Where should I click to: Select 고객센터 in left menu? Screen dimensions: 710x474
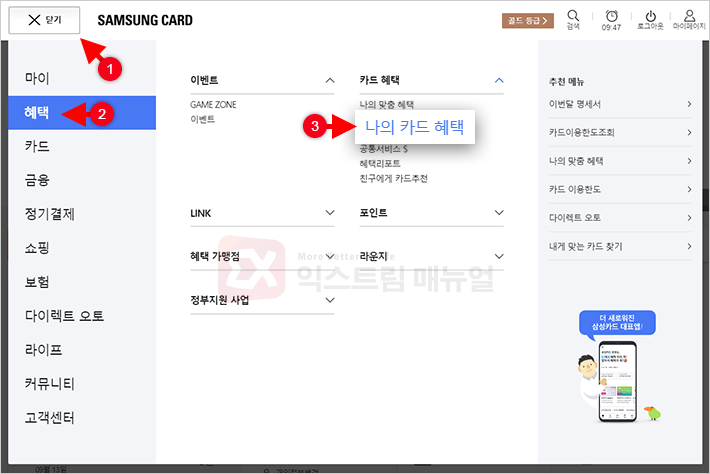49,418
